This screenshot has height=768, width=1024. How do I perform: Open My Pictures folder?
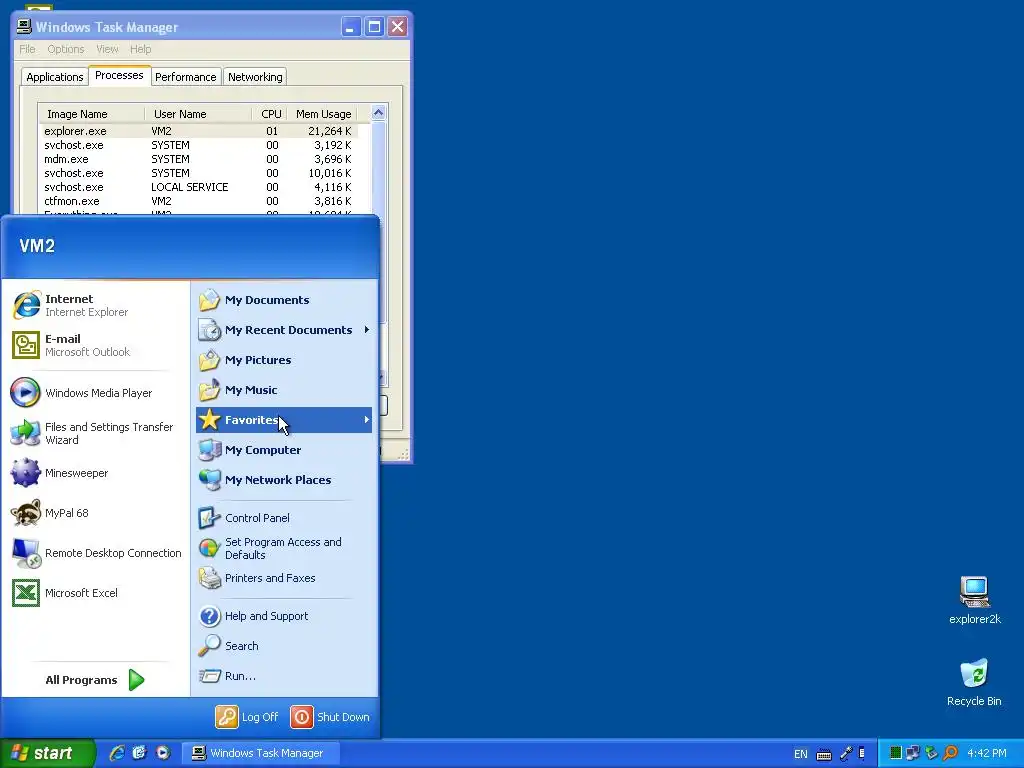pyautogui.click(x=284, y=360)
